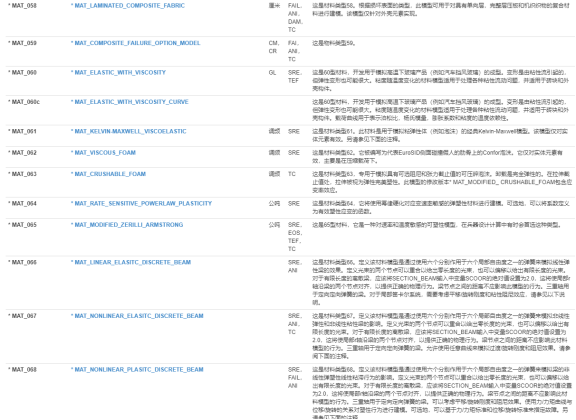Open the MAT_VISCOUS_FOAM link
The height and width of the screenshot is (420, 576).
[x=103, y=152]
